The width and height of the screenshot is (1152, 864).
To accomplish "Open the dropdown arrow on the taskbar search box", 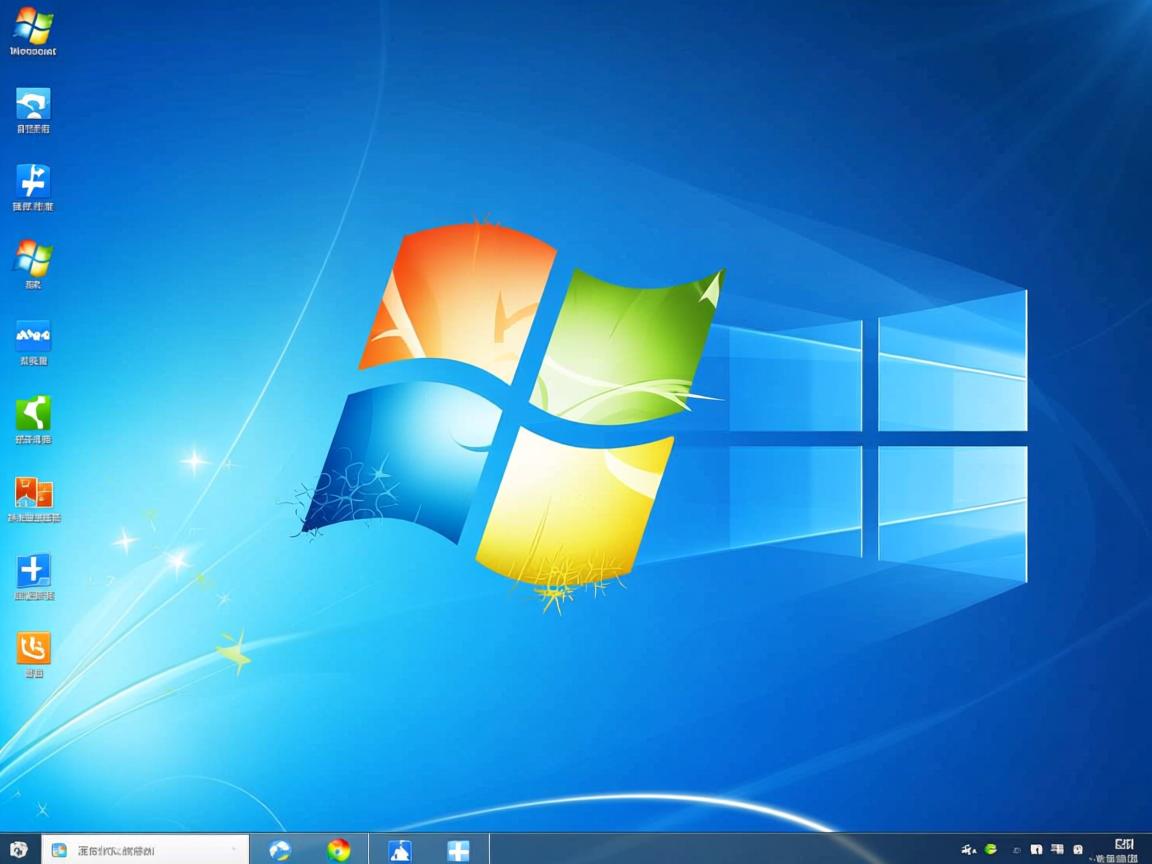I will (233, 850).
